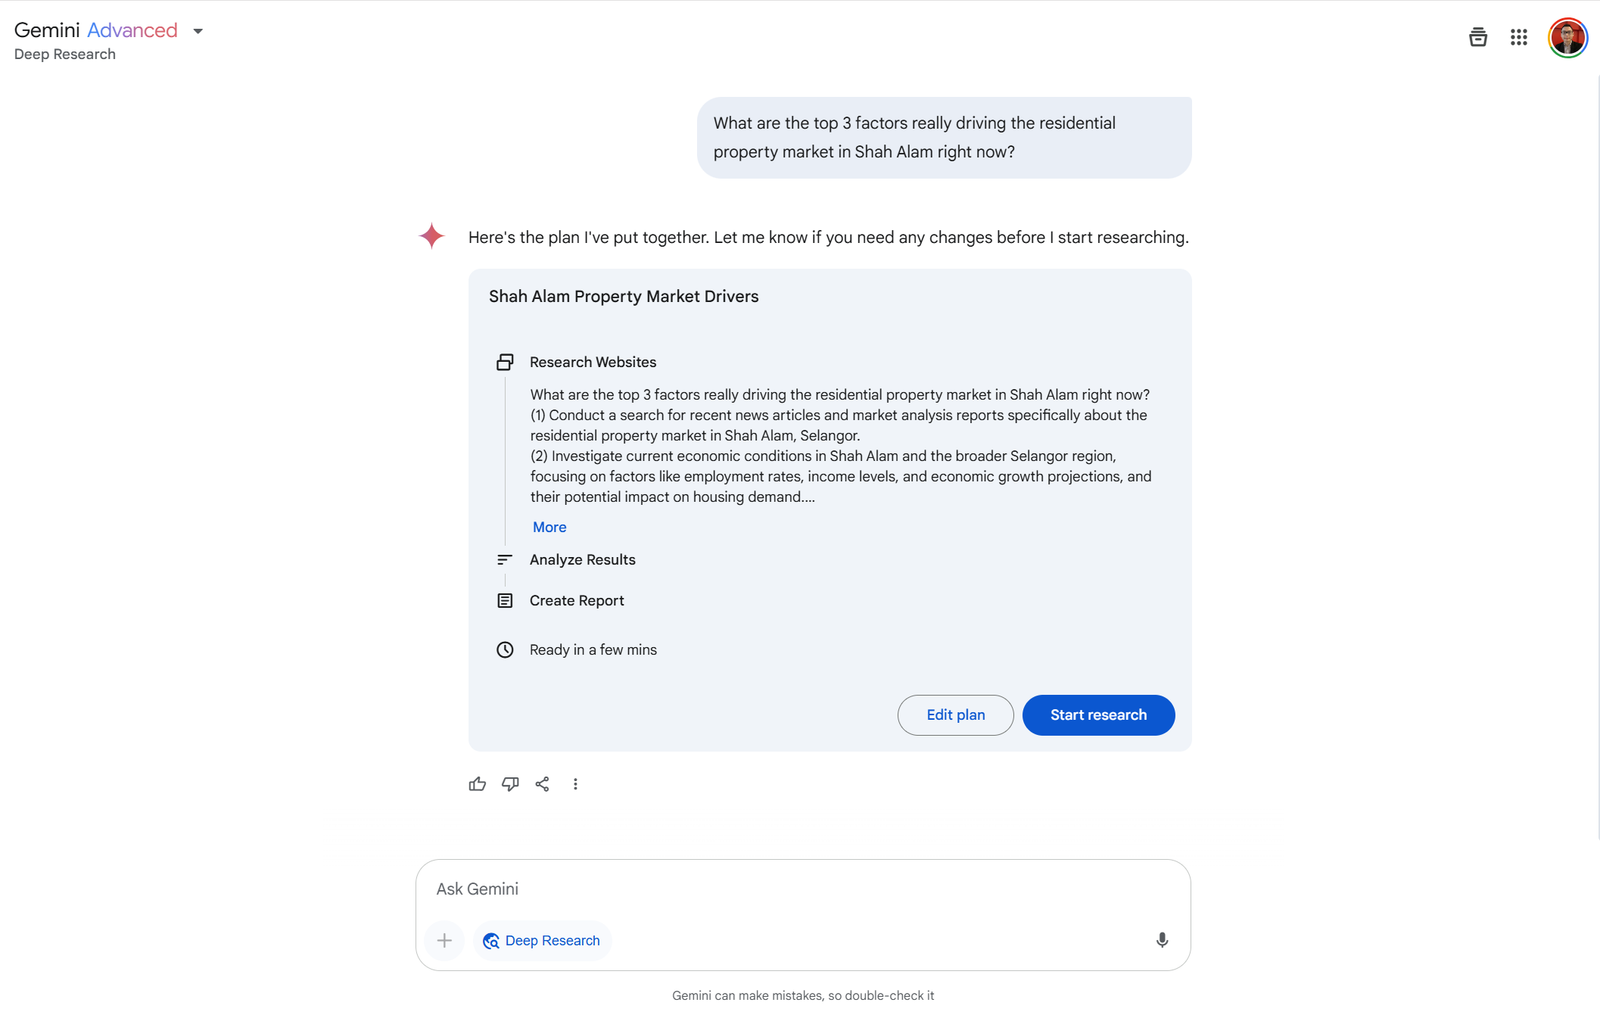1600x1015 pixels.
Task: Expand the plan with More link
Action: (549, 527)
